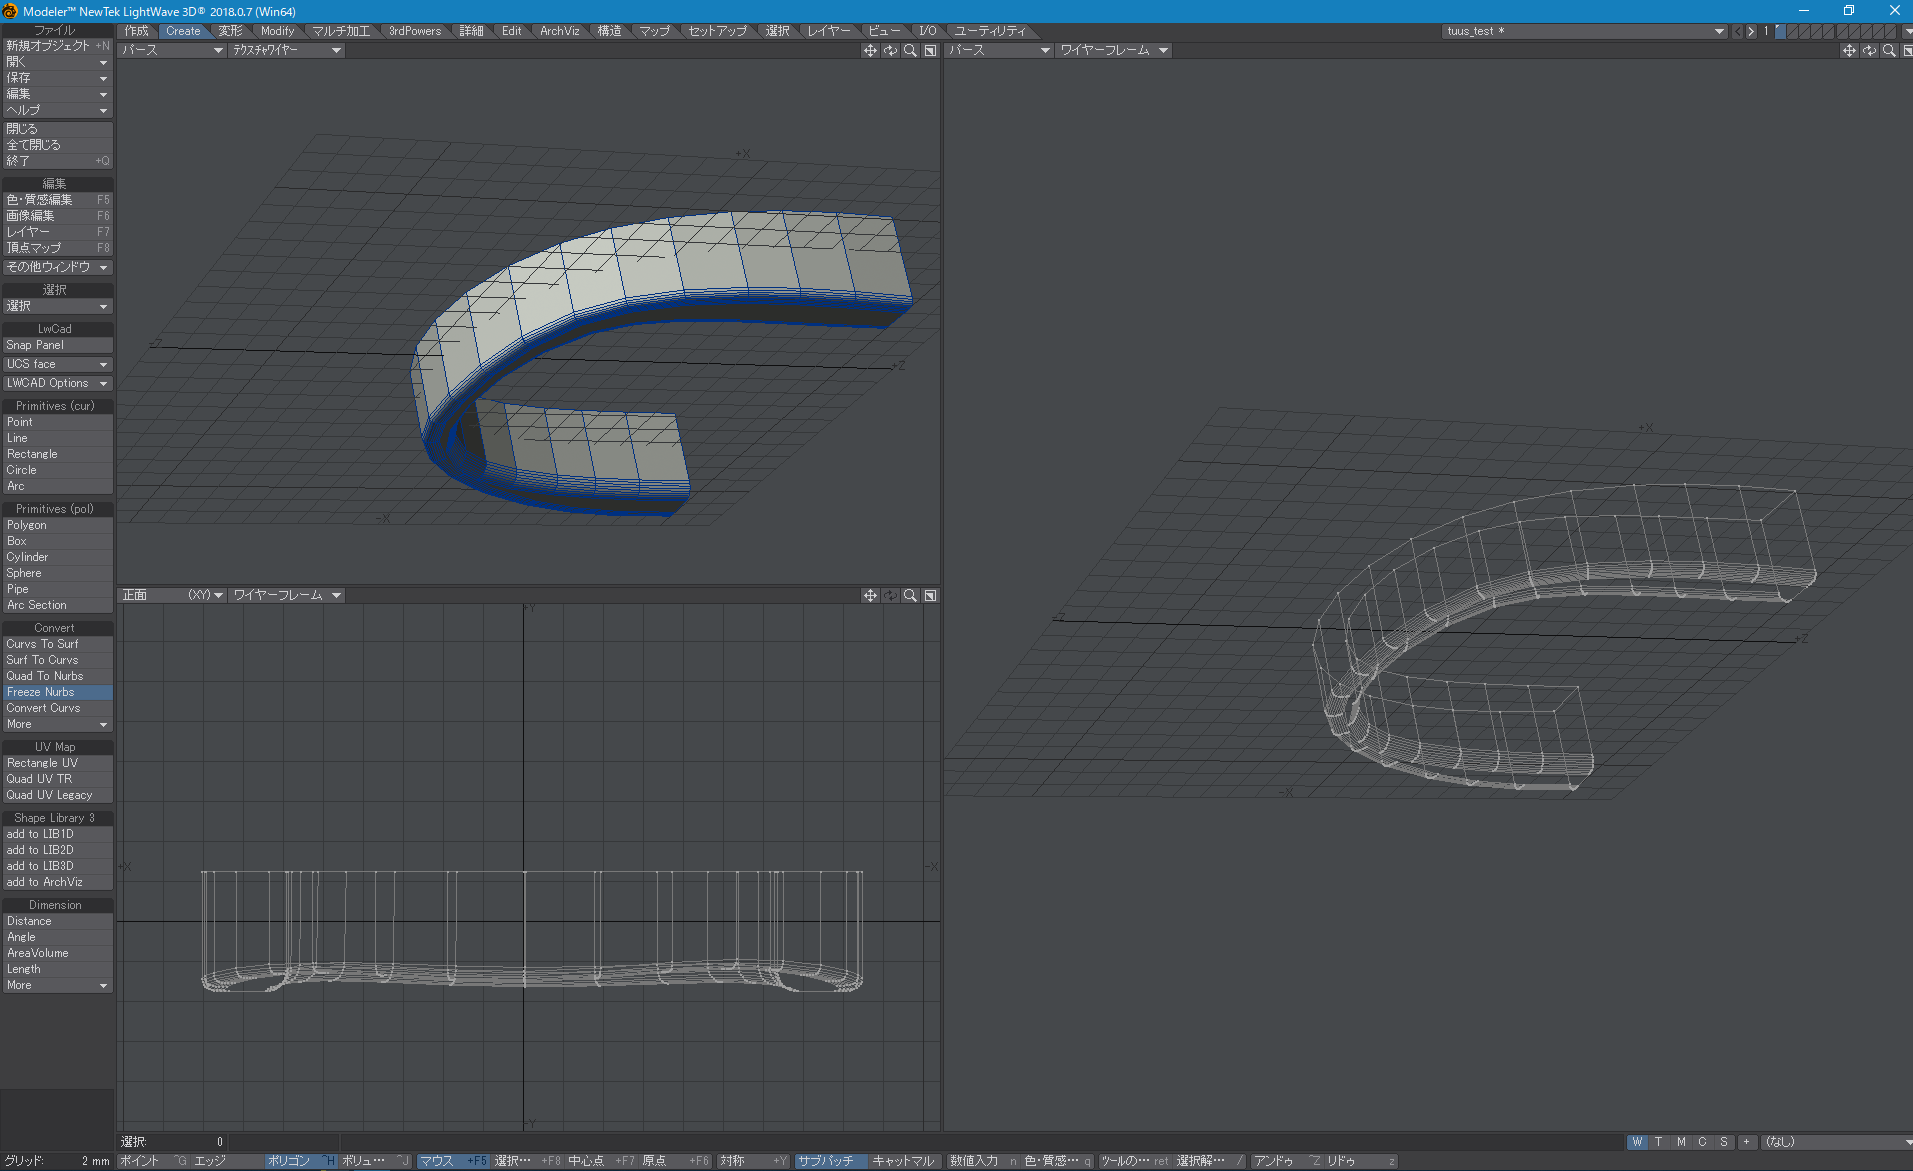Switch to エッジ (edge) selection mode

[x=227, y=1161]
